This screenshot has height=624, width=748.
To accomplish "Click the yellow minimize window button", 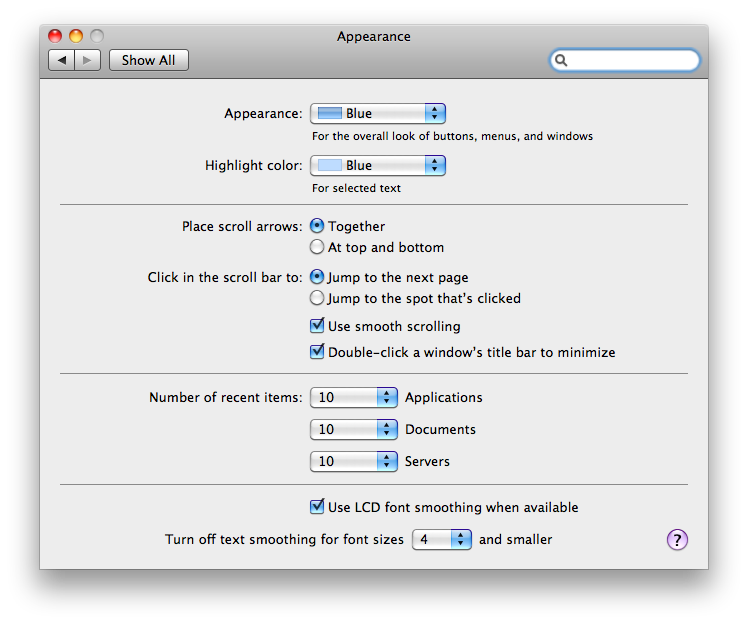I will click(76, 37).
